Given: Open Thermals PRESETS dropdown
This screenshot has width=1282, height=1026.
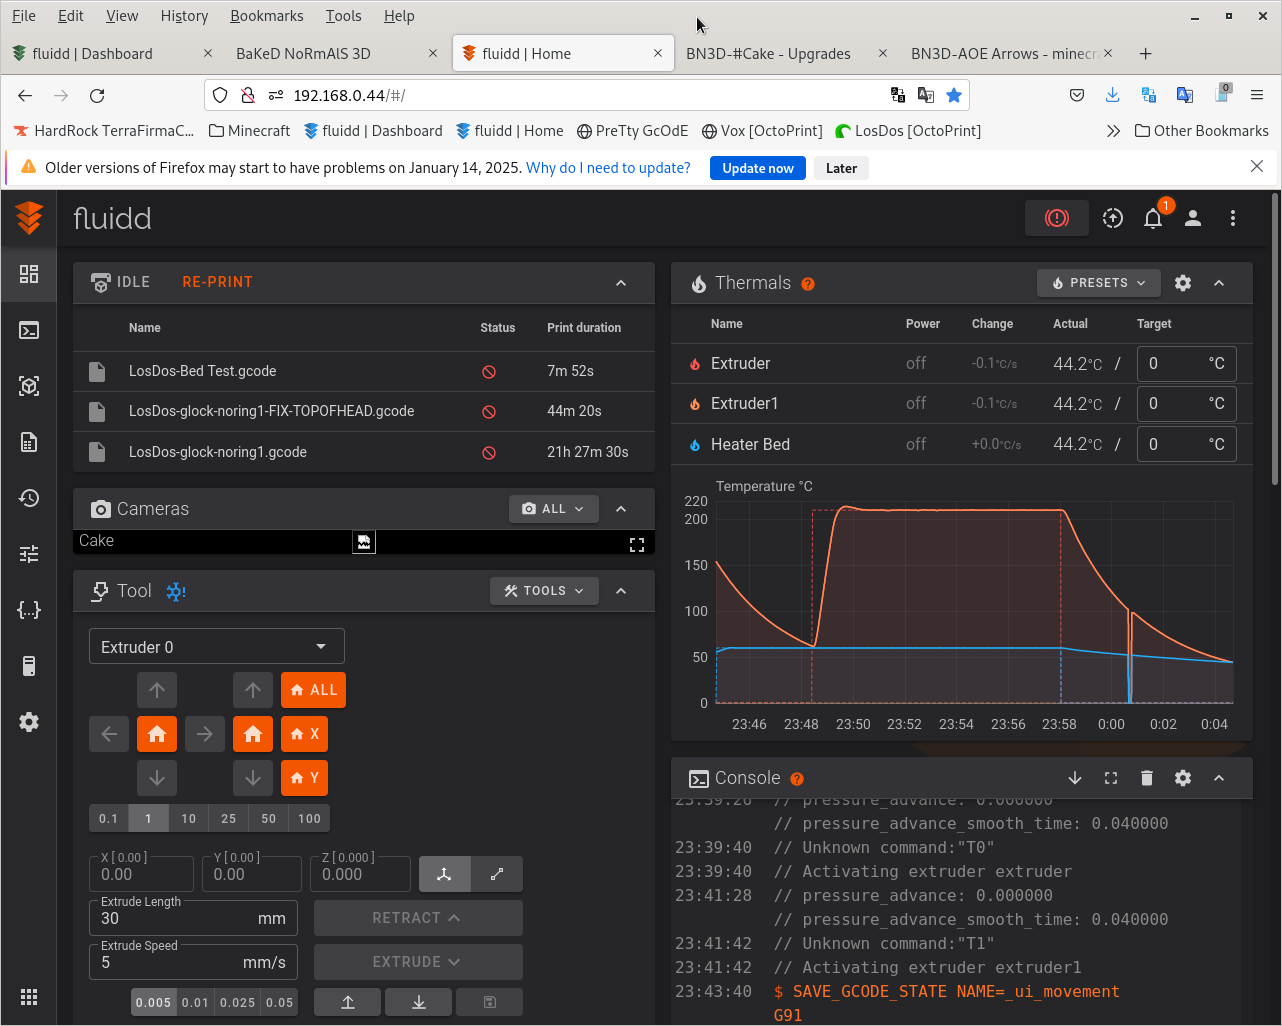Looking at the screenshot, I should pyautogui.click(x=1099, y=283).
